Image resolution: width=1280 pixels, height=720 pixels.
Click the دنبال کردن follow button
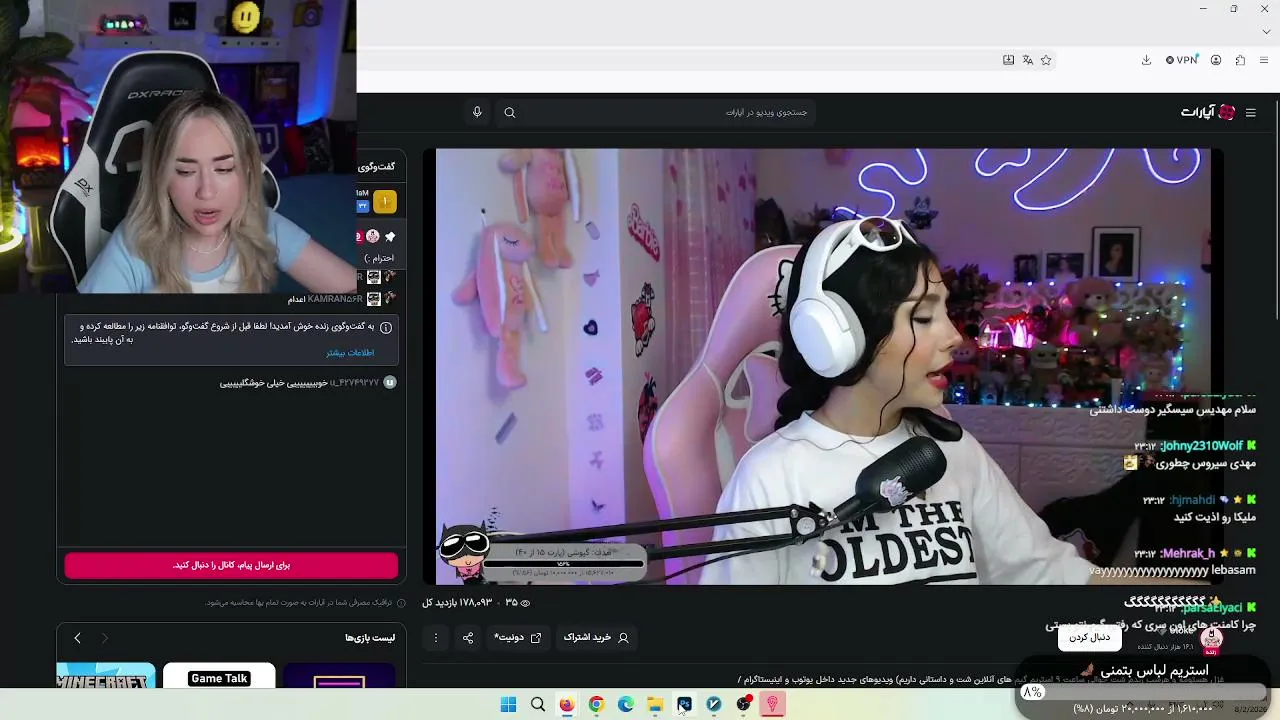1089,637
